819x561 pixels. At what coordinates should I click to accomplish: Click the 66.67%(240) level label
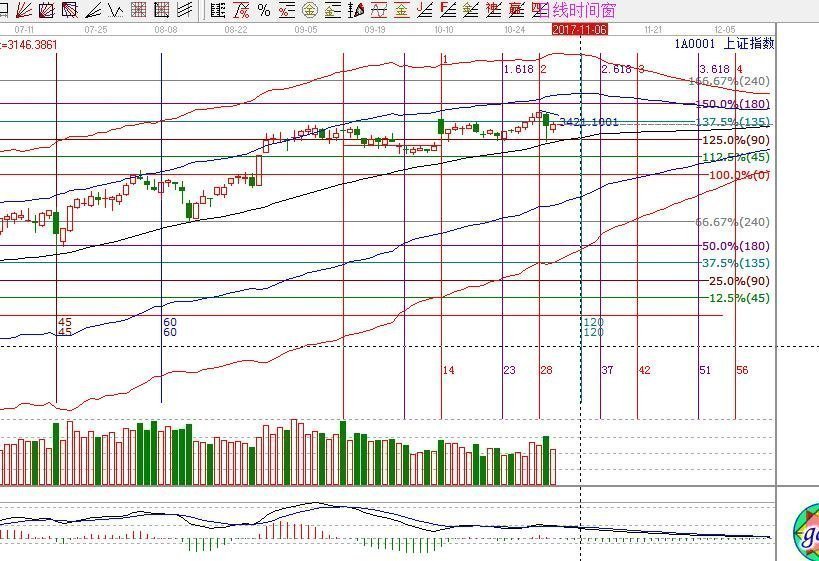pyautogui.click(x=733, y=222)
